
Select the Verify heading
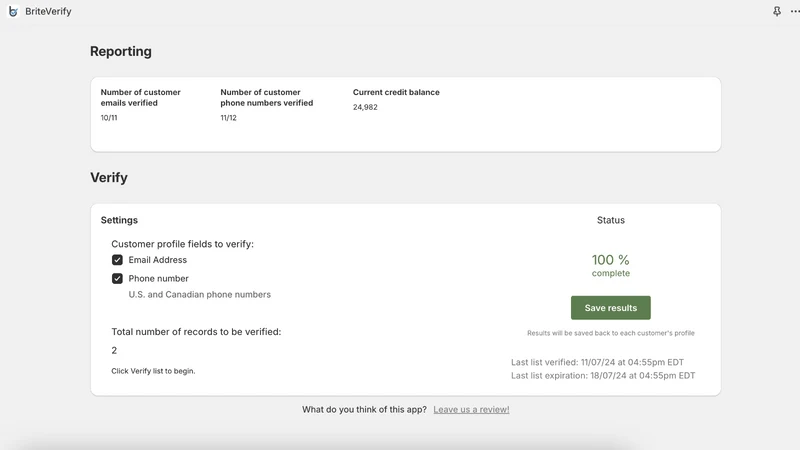[x=109, y=178]
